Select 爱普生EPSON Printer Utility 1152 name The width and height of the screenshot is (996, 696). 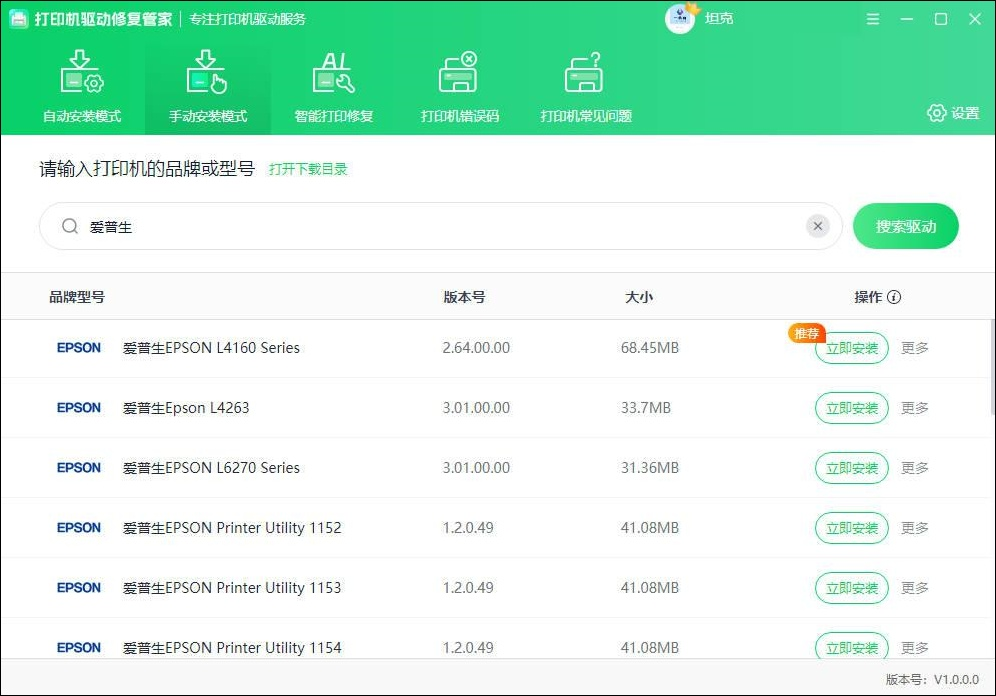pyautogui.click(x=232, y=528)
